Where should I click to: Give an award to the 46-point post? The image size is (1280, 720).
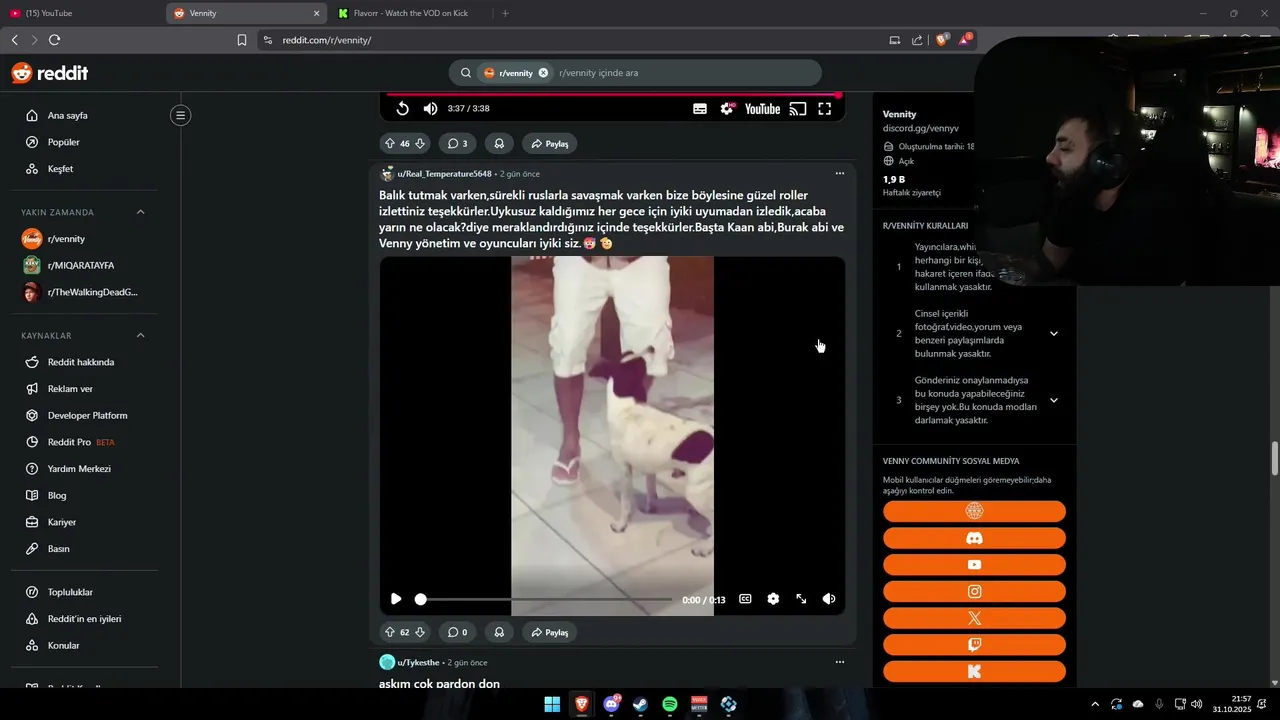click(498, 144)
